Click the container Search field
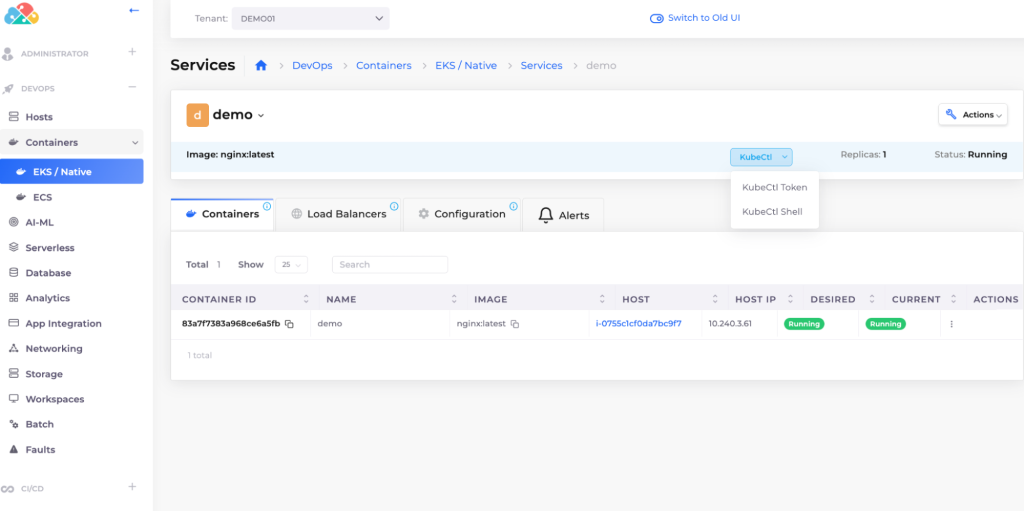This screenshot has height=511, width=1024. click(390, 265)
